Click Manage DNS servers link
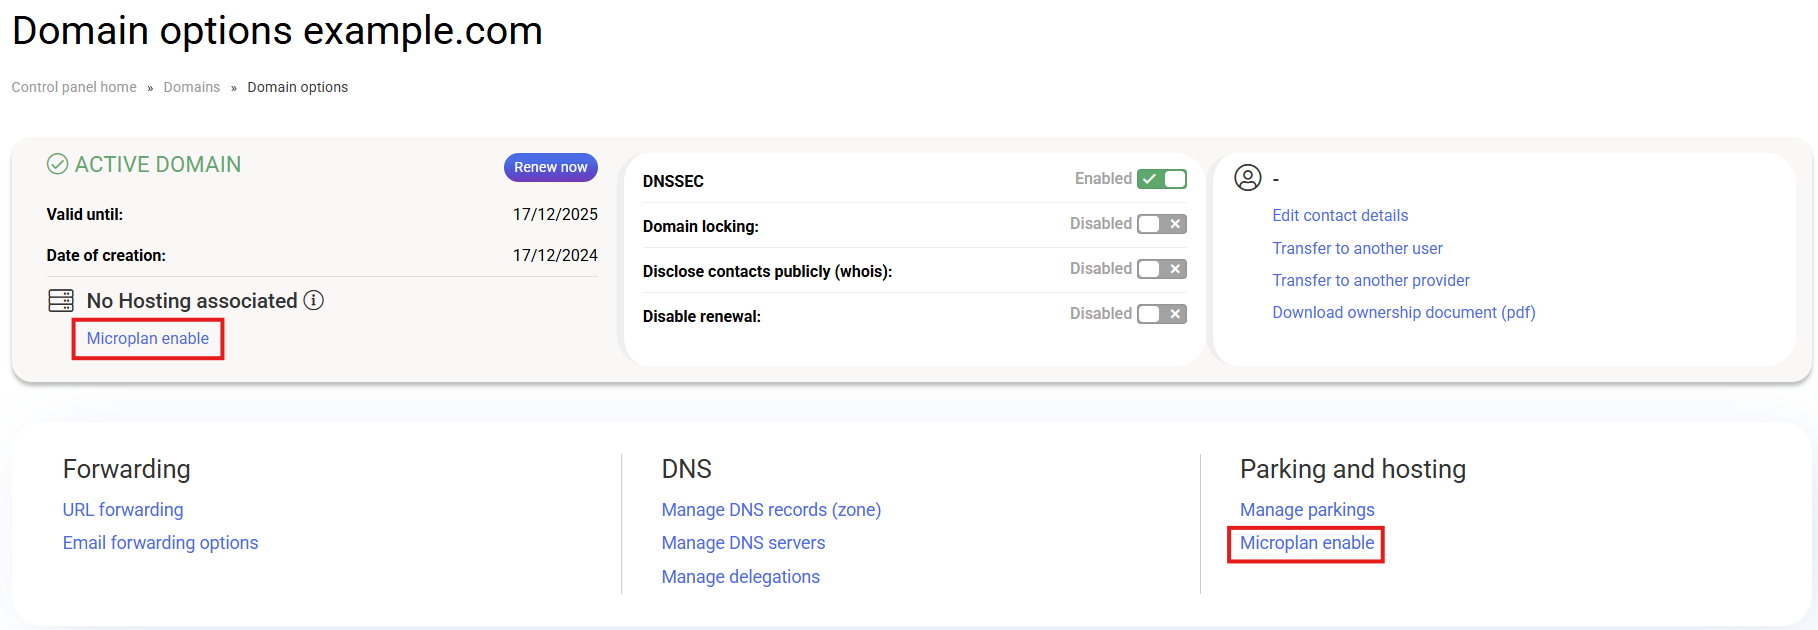1818x630 pixels. 743,543
